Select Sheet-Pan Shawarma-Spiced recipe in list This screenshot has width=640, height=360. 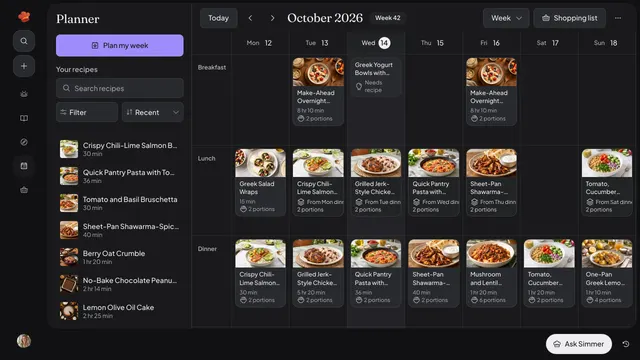click(x=120, y=230)
